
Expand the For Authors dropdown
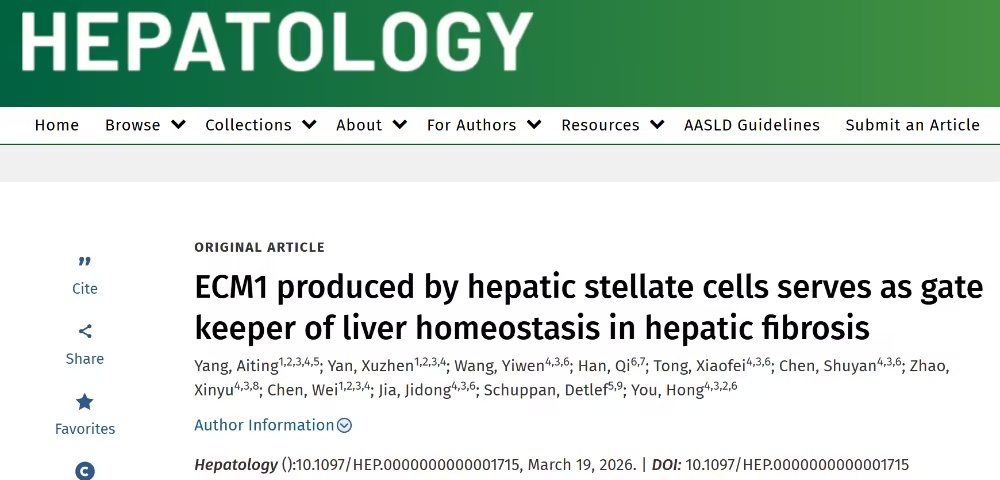534,125
